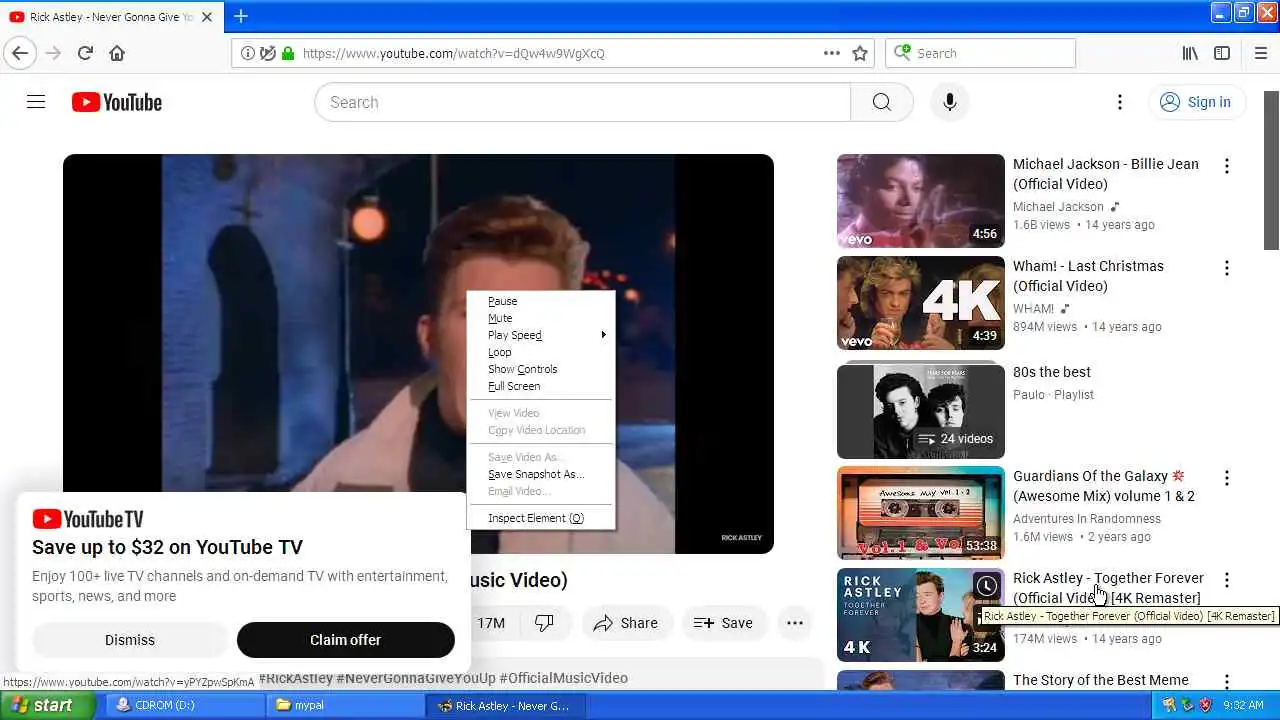Click the Sign in button
The image size is (1280, 720).
click(1195, 102)
